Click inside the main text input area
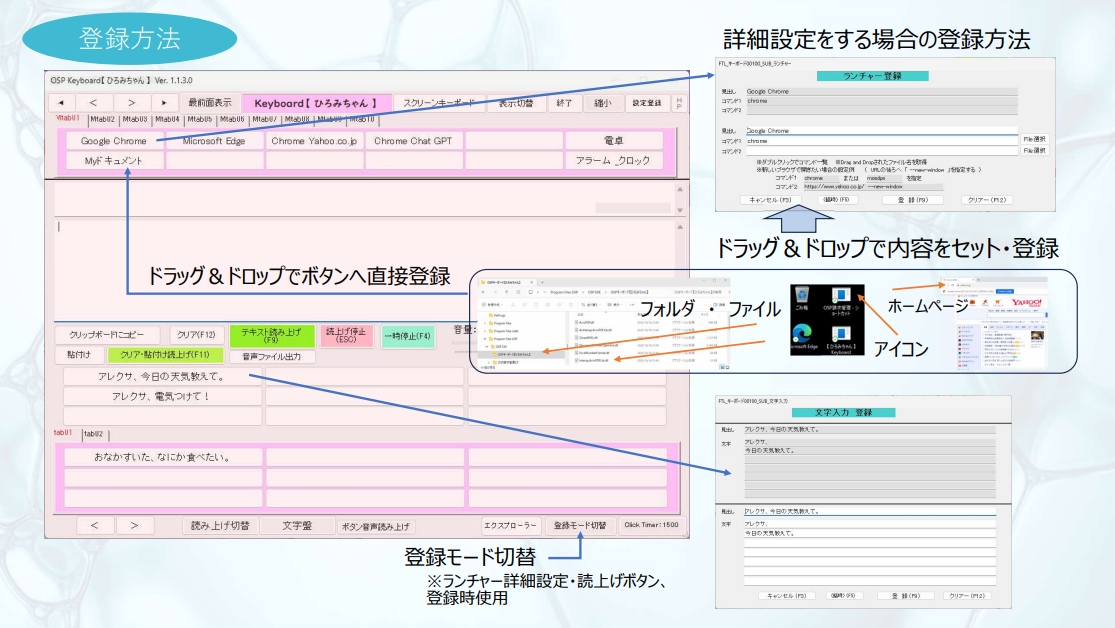Viewport: 1115px width, 628px height. tap(364, 268)
